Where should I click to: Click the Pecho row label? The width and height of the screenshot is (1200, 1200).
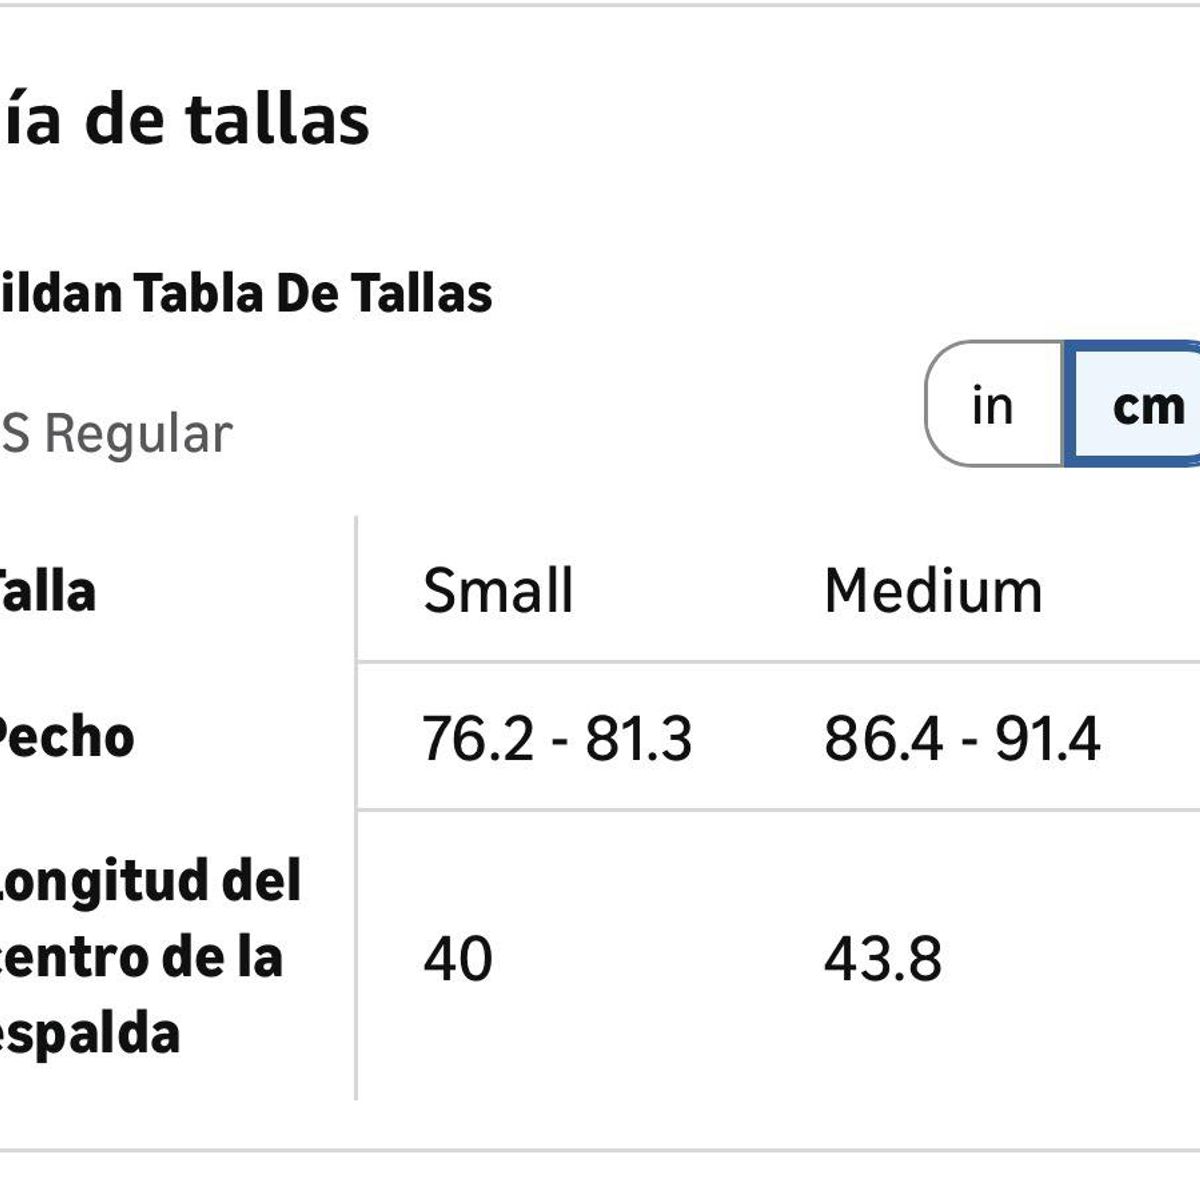pos(65,738)
